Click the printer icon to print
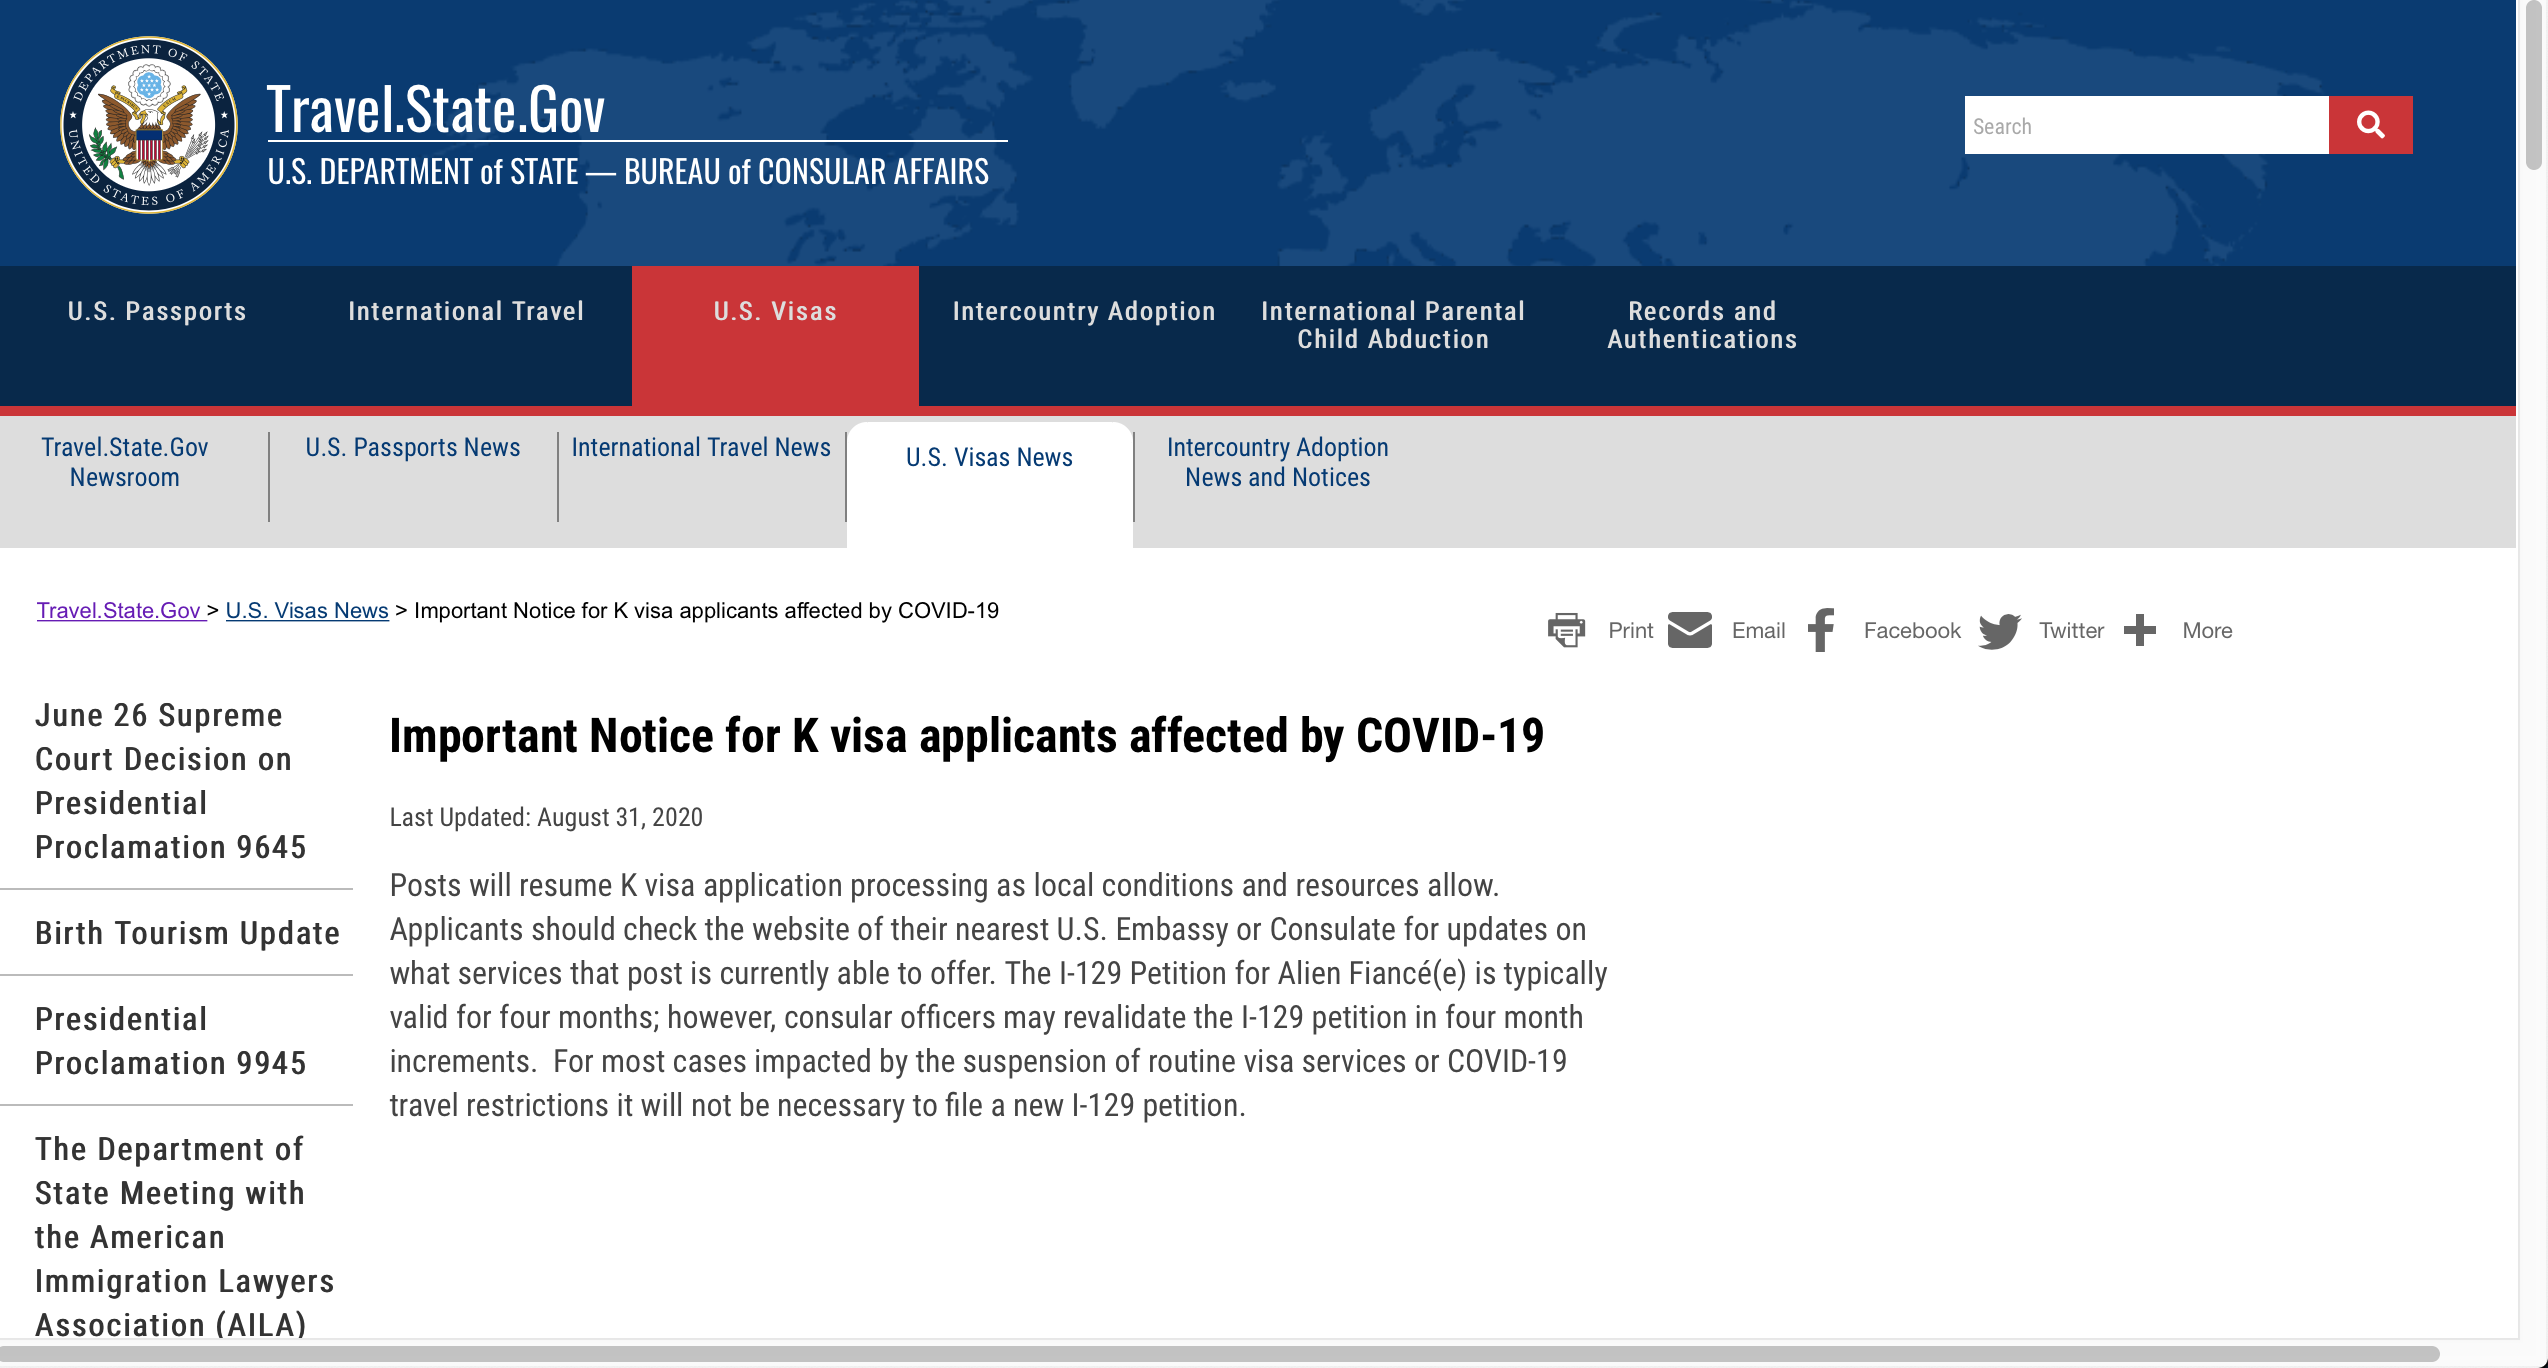The image size is (2548, 1368). click(1566, 630)
